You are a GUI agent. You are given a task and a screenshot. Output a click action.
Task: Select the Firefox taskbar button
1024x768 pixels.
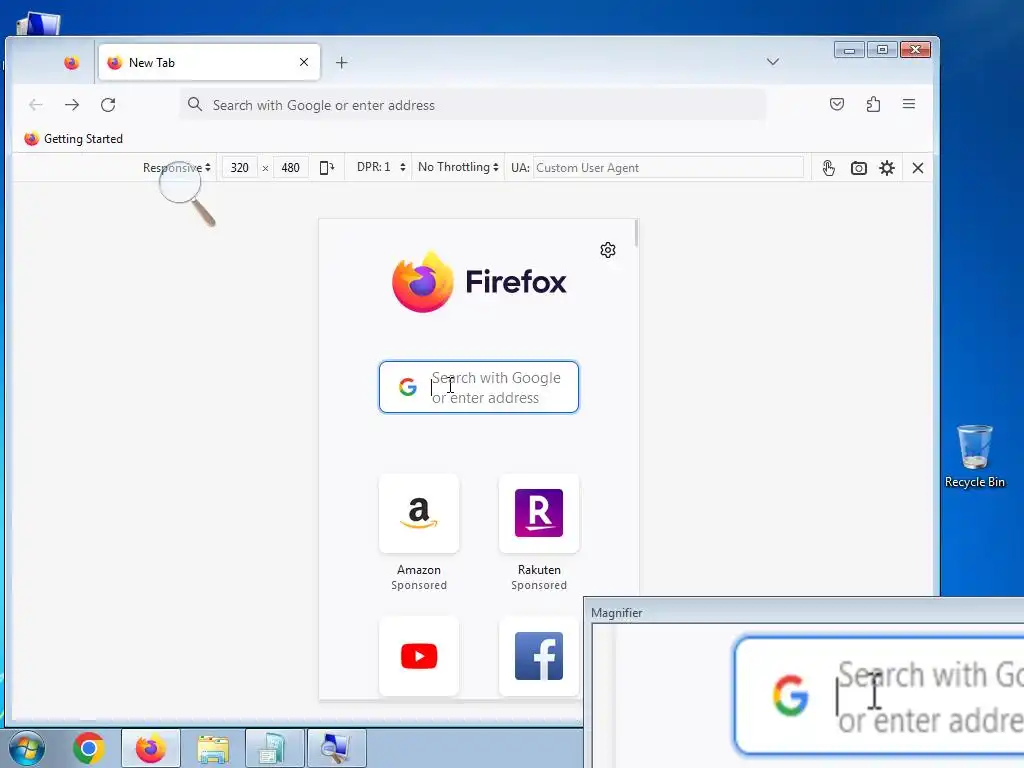coord(151,748)
